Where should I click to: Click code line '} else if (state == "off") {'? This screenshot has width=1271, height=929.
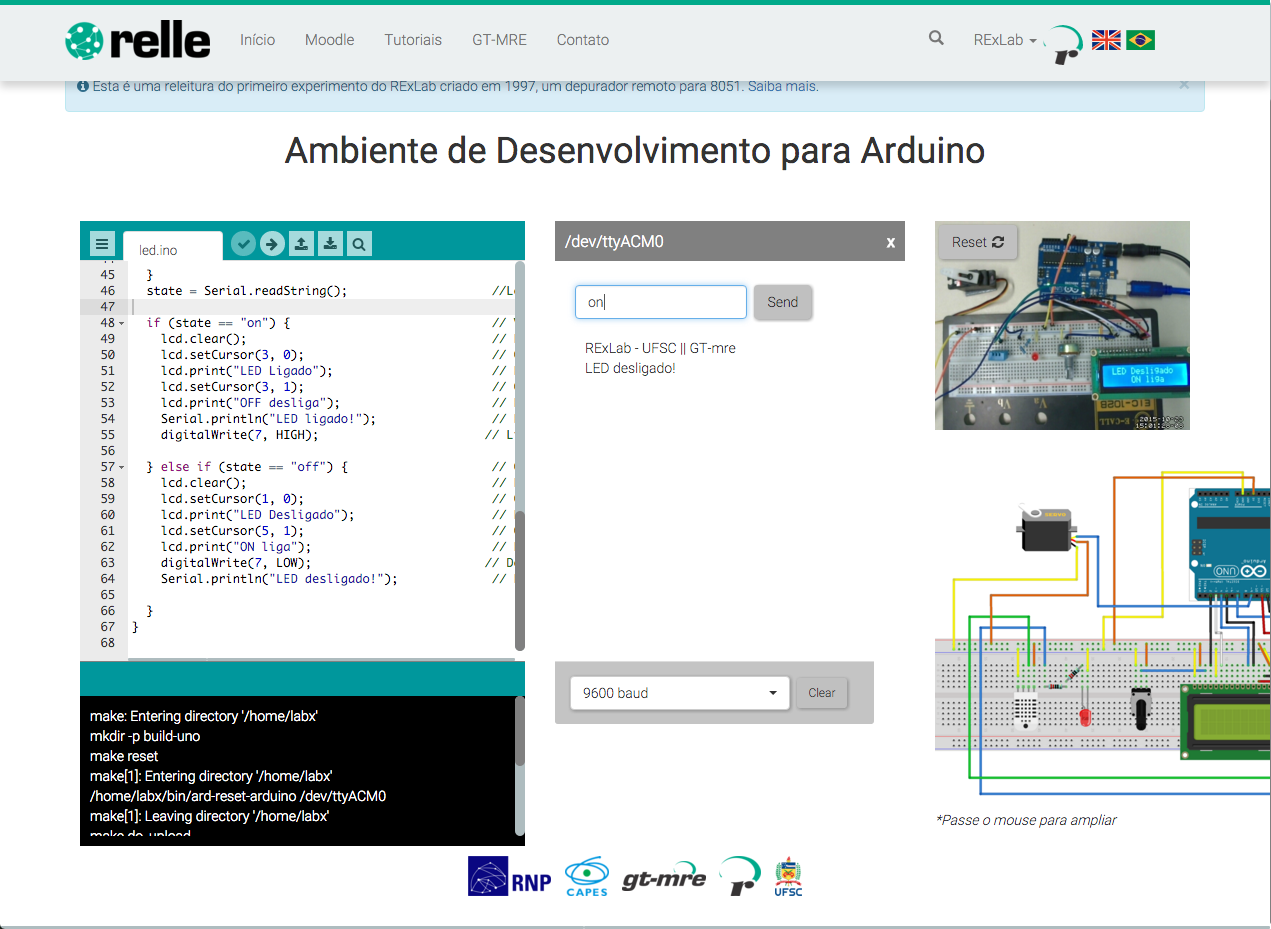point(246,467)
